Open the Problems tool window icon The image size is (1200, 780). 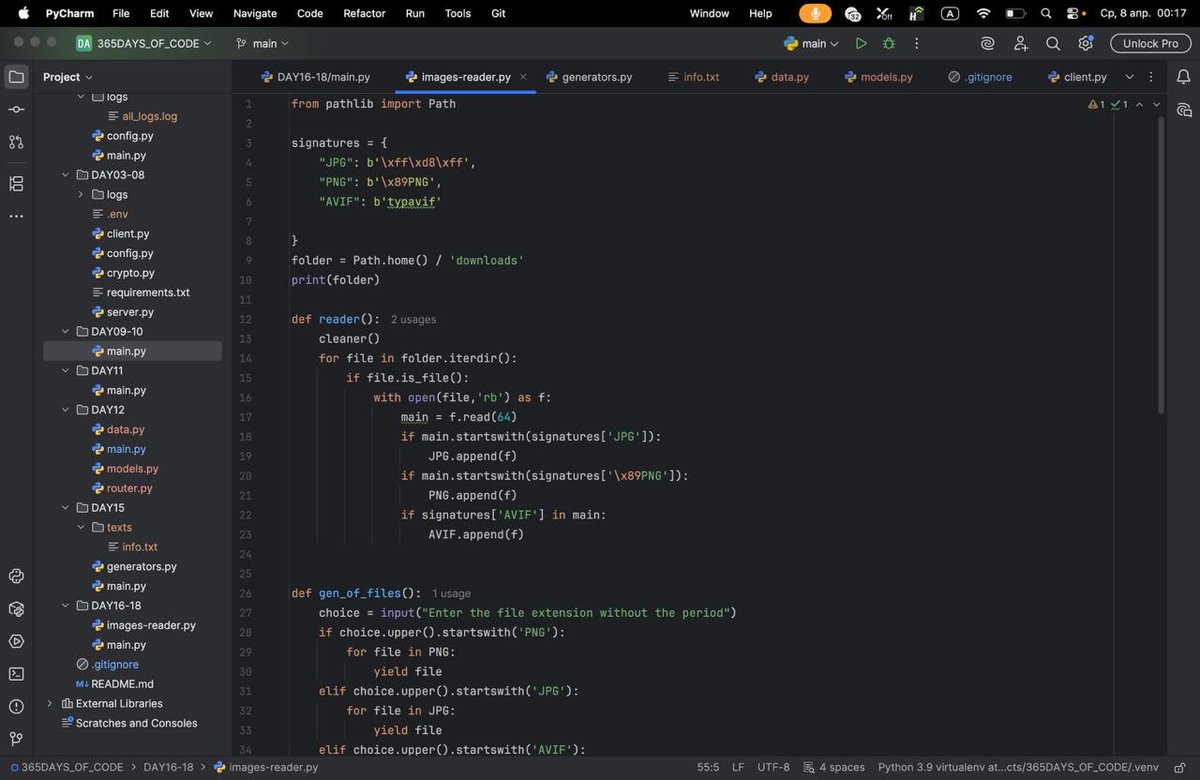click(x=16, y=706)
